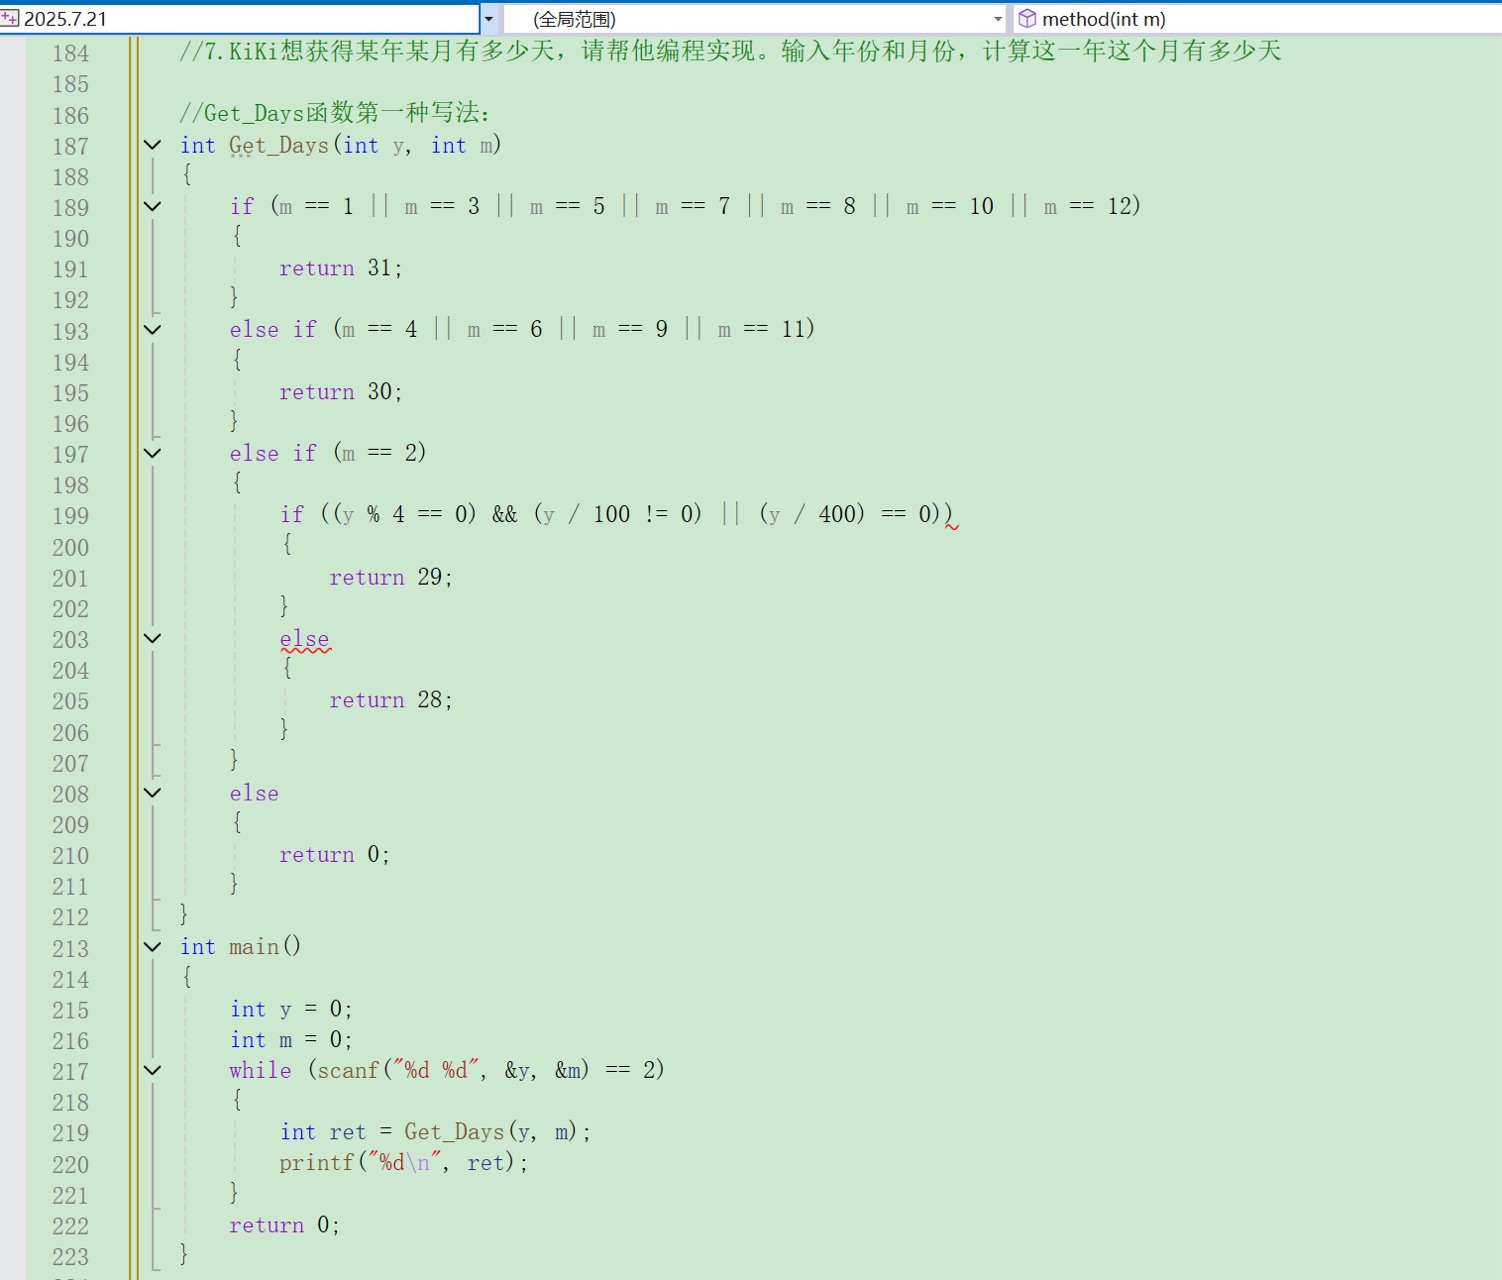Collapse the if block at line 189
The height and width of the screenshot is (1280, 1502).
[x=153, y=207]
